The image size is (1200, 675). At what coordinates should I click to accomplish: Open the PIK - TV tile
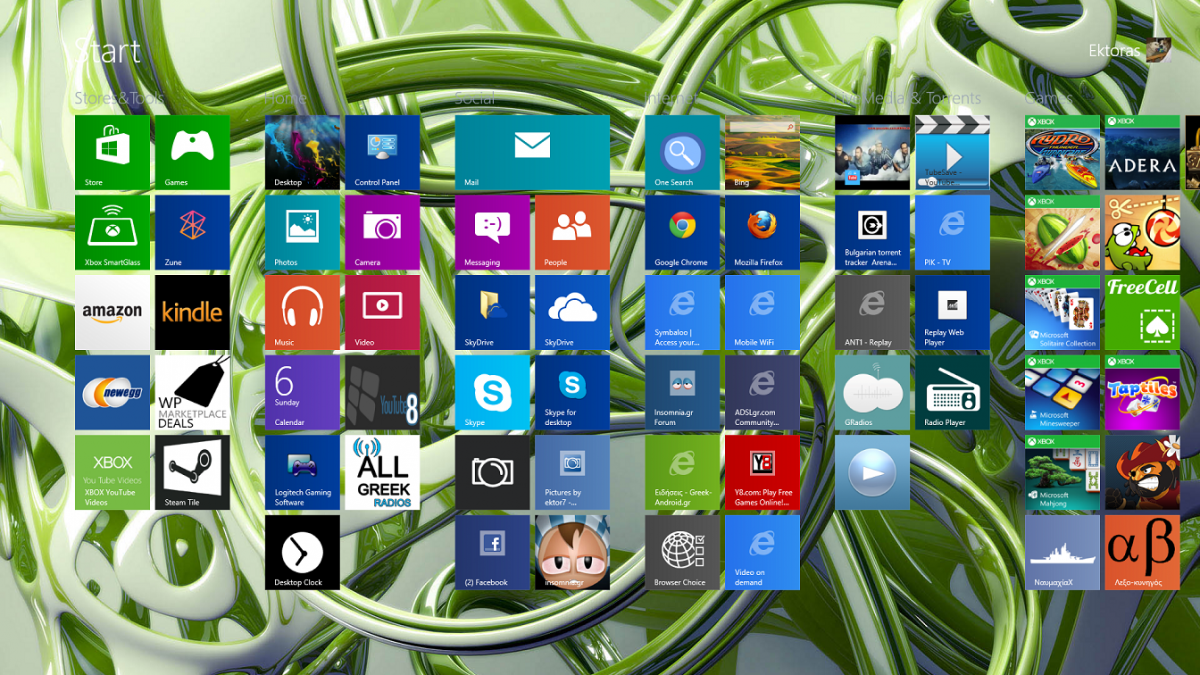click(952, 232)
